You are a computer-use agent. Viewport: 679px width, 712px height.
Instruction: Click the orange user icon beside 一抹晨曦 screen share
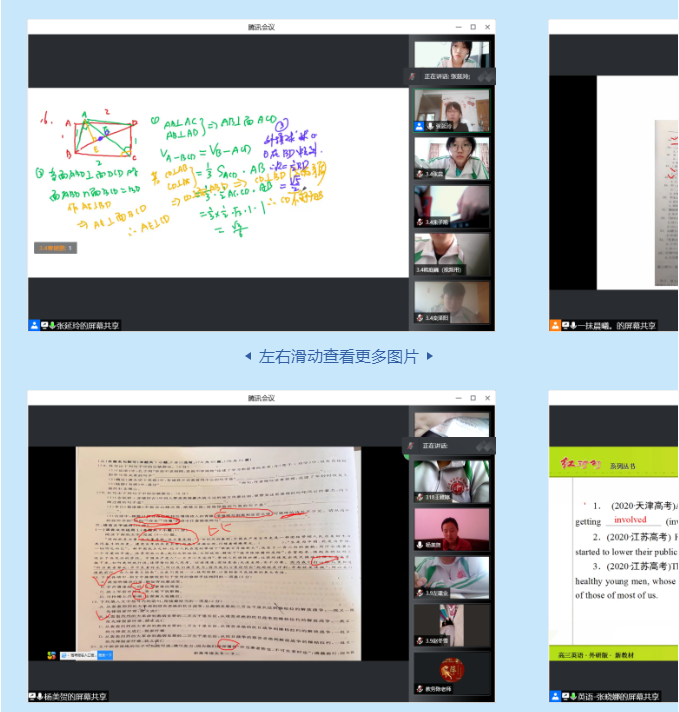555,325
